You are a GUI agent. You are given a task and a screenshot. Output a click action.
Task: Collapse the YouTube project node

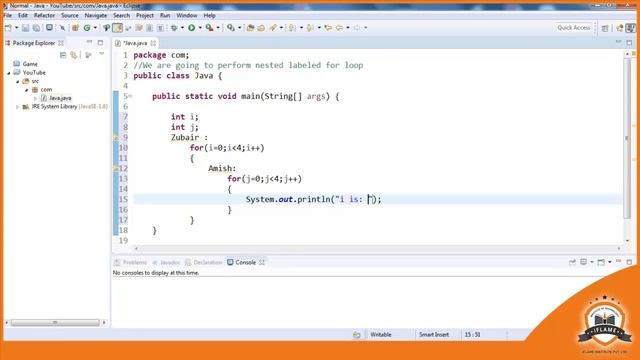coord(9,73)
